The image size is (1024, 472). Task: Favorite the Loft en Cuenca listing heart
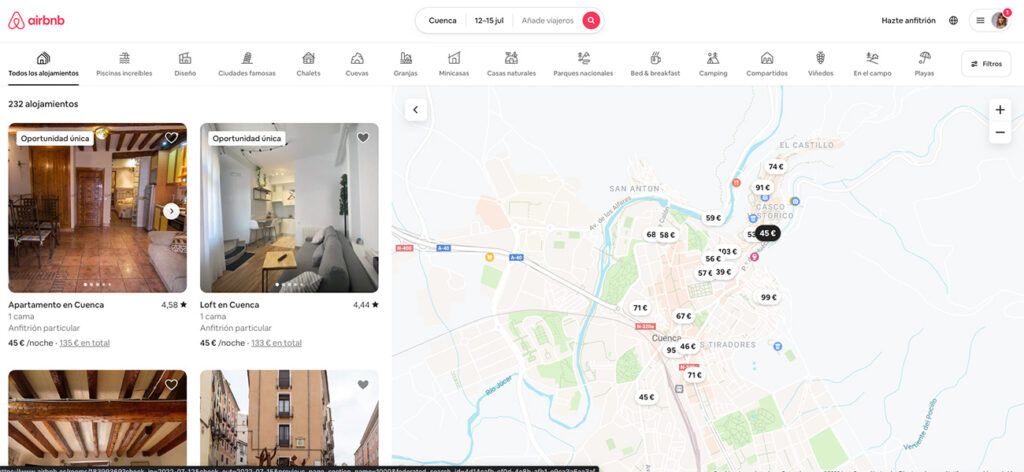(x=363, y=138)
